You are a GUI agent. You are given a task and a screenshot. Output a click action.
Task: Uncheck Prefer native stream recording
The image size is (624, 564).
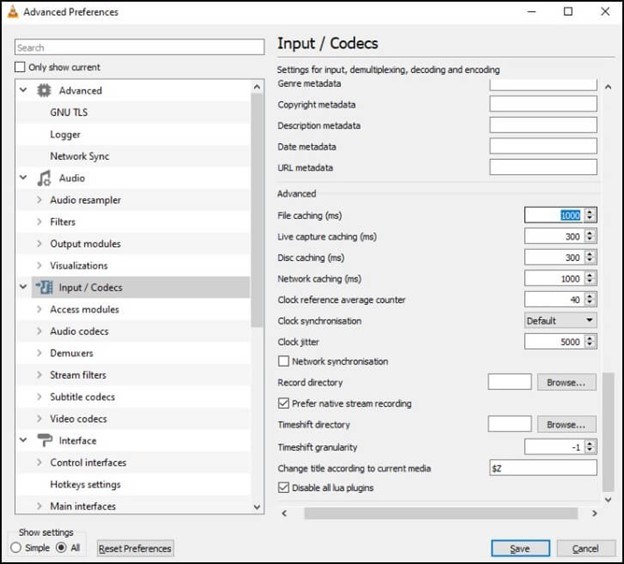click(x=284, y=404)
